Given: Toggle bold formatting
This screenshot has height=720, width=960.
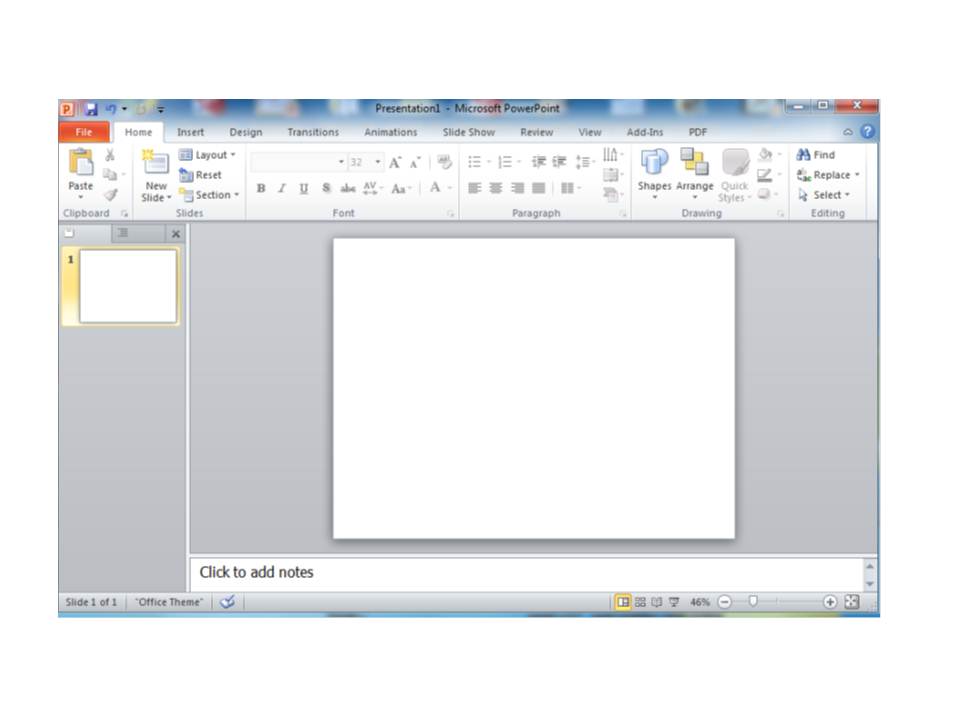Looking at the screenshot, I should [260, 187].
